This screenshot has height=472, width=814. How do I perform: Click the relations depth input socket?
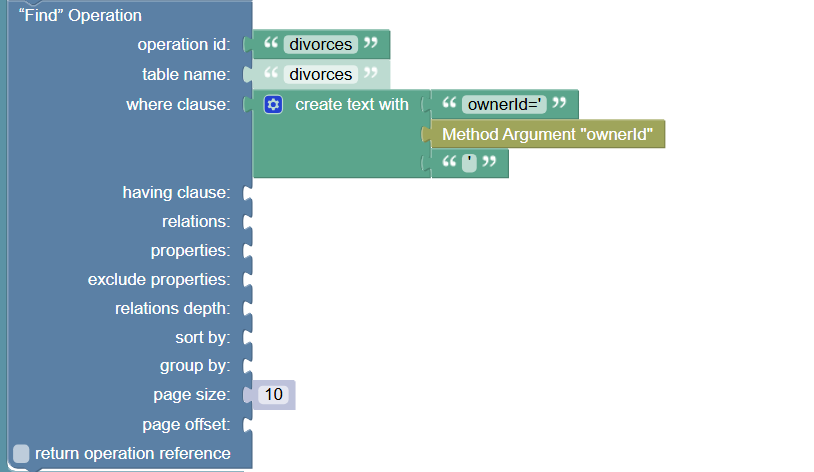(x=248, y=309)
